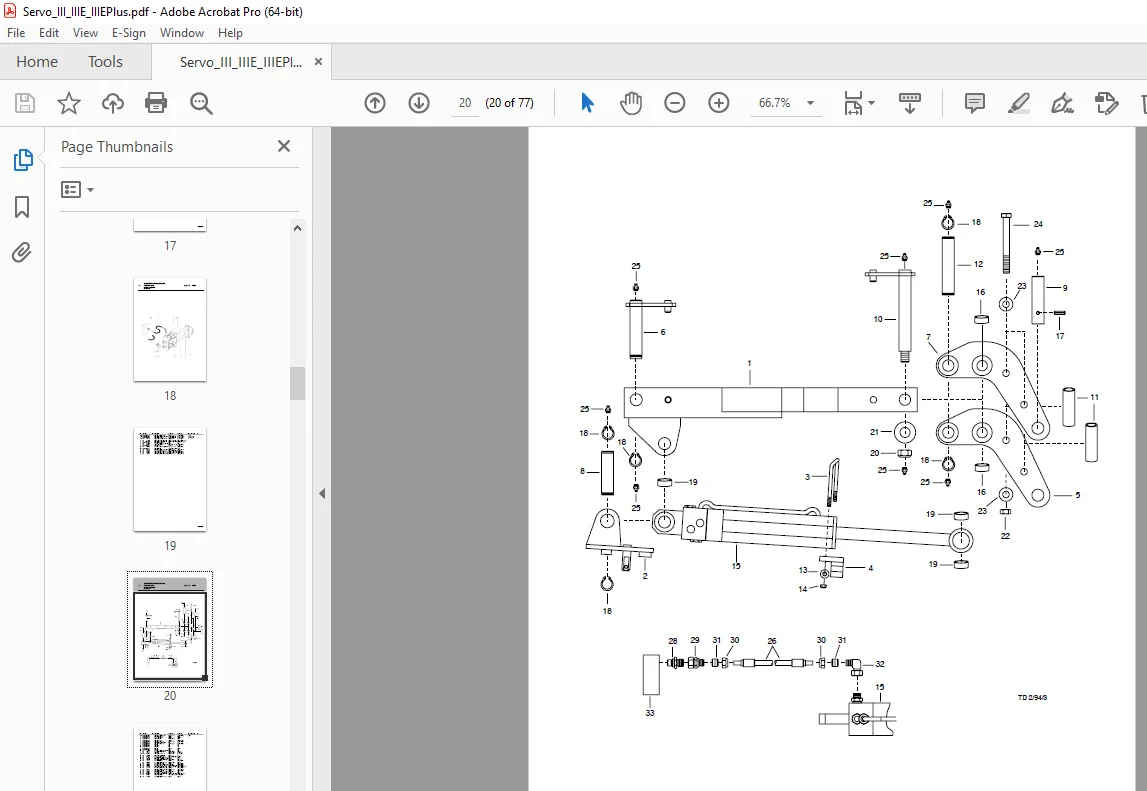Go to the next page with the down arrow
1147x791 pixels.
[x=418, y=103]
